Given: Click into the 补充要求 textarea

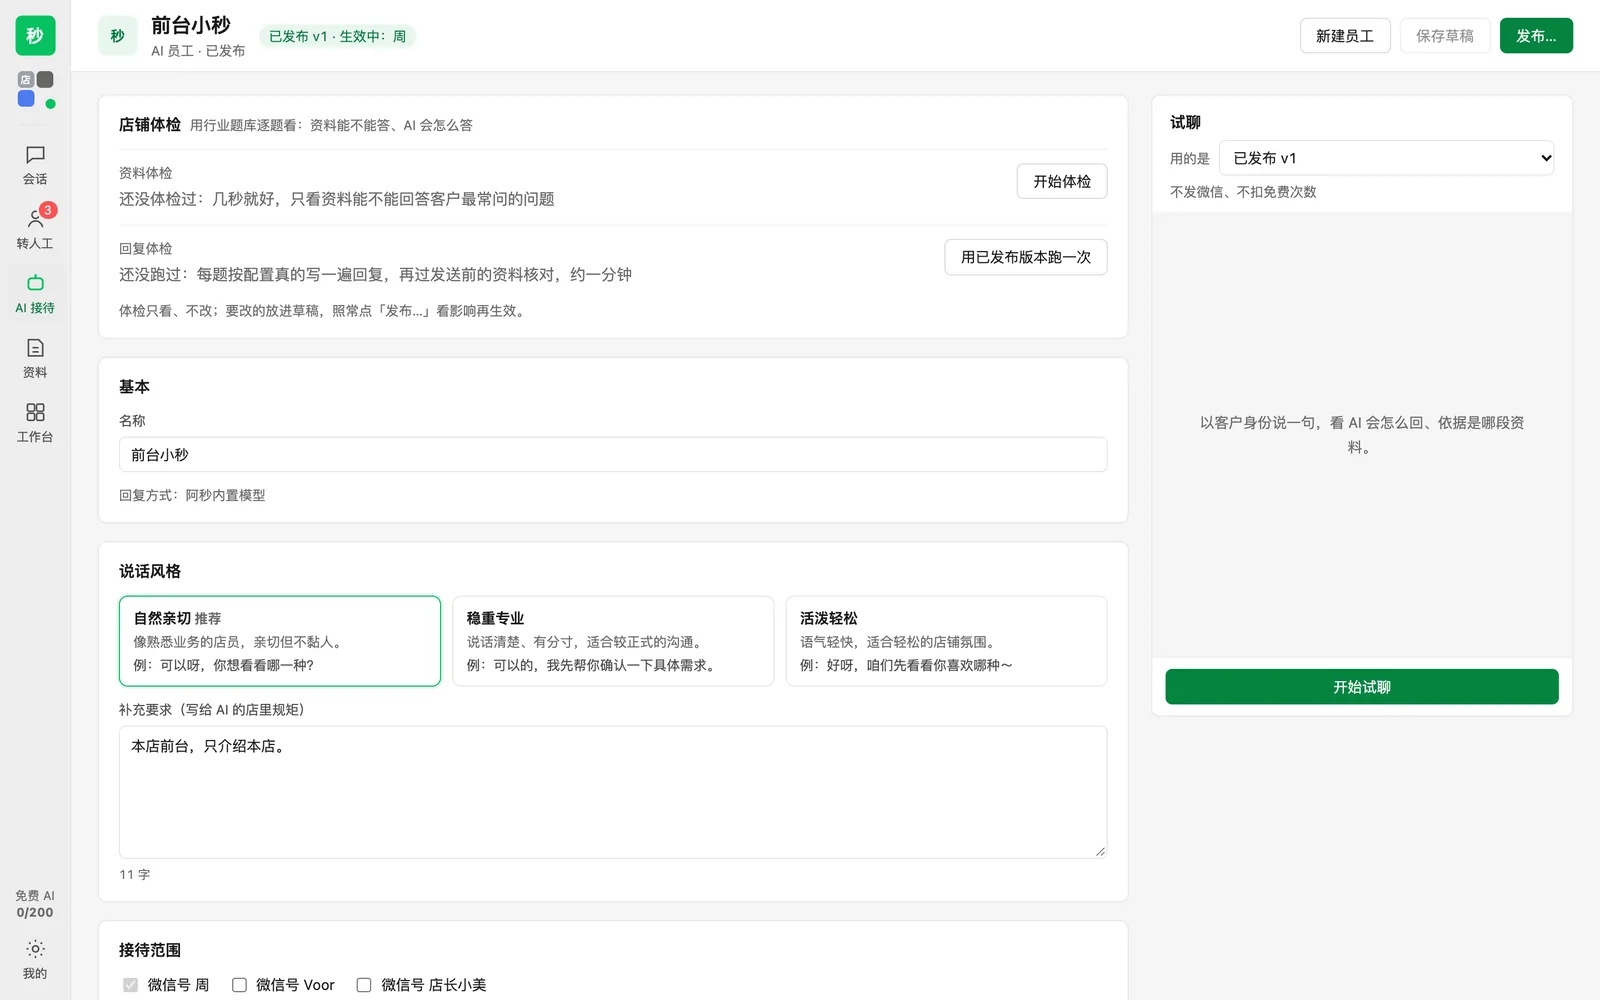Looking at the screenshot, I should [x=613, y=792].
